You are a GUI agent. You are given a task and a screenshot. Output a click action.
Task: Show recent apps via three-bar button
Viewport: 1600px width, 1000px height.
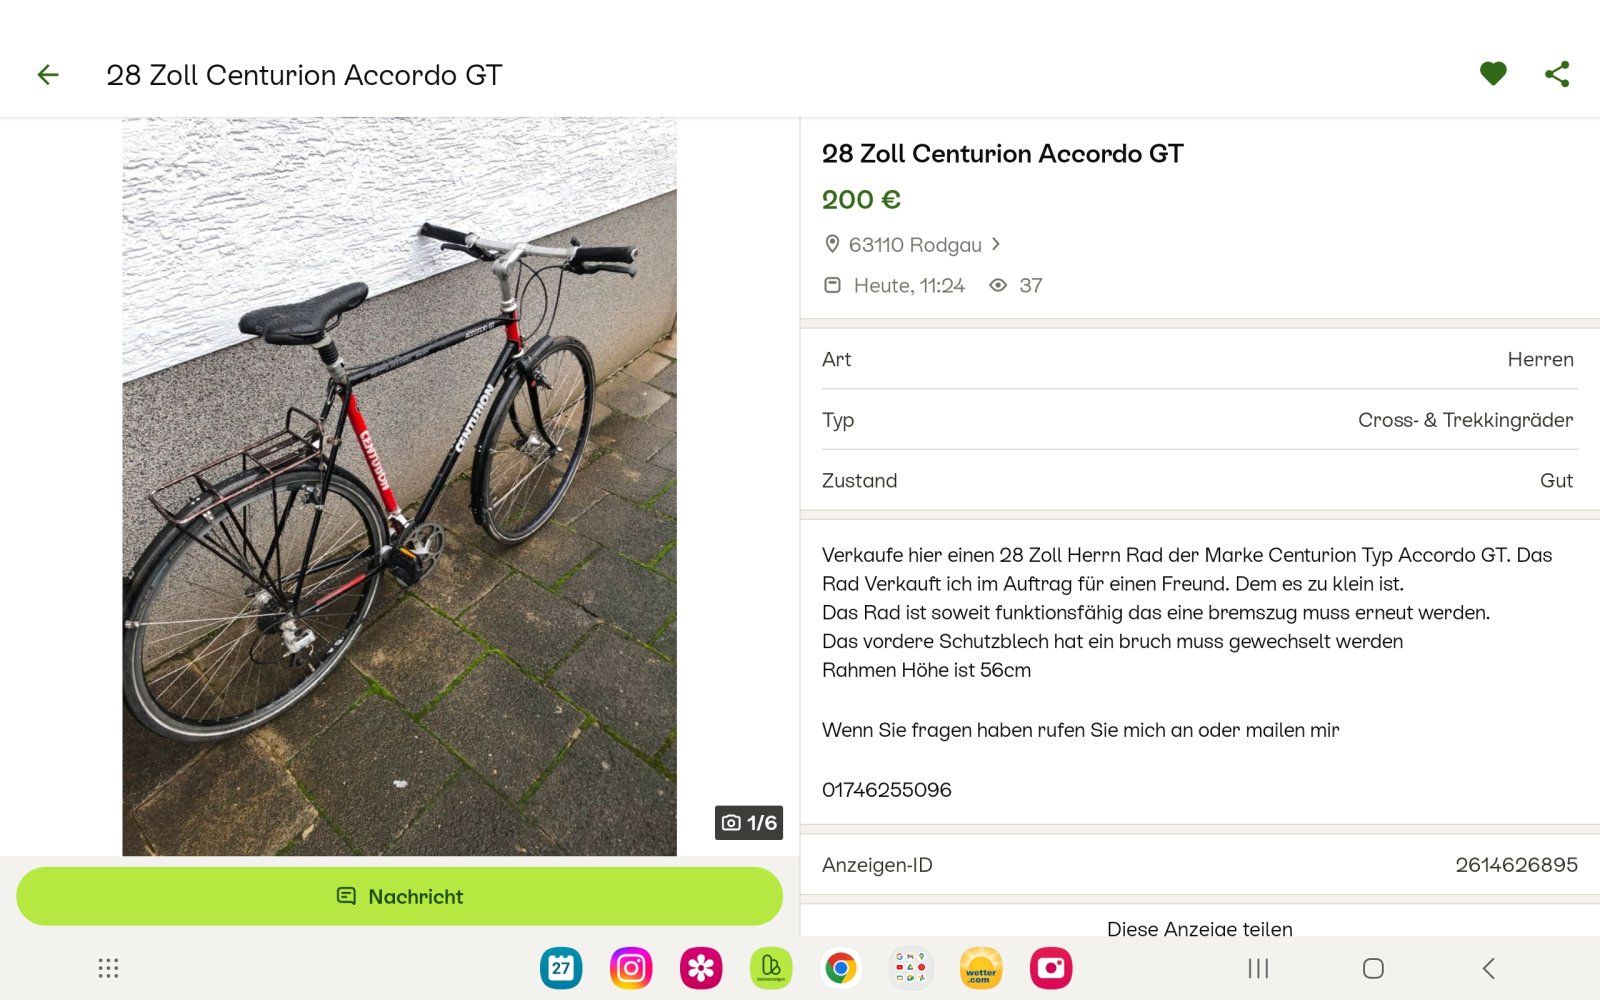[x=1258, y=968]
